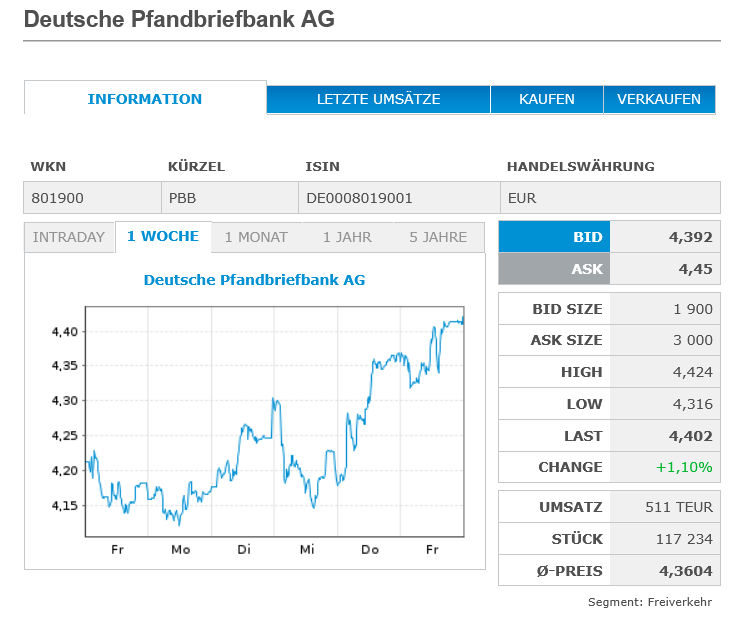The height and width of the screenshot is (617, 736).
Task: Select the Intraday chart range
Action: point(69,237)
